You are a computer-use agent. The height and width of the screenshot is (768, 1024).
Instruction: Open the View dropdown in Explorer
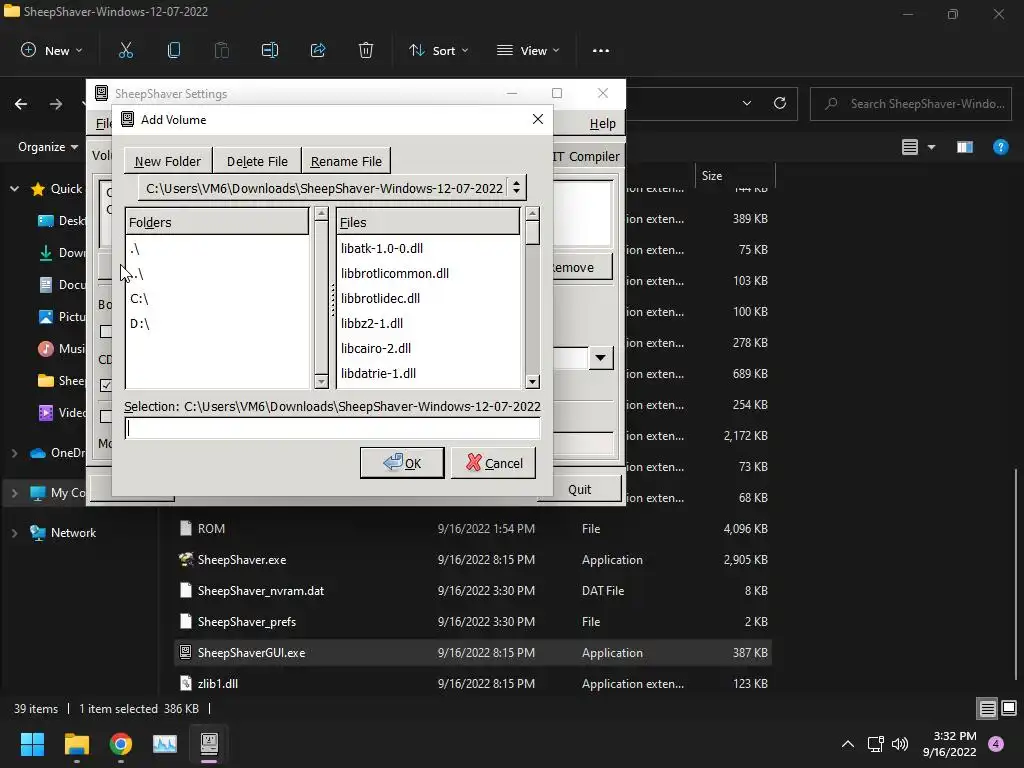[528, 50]
